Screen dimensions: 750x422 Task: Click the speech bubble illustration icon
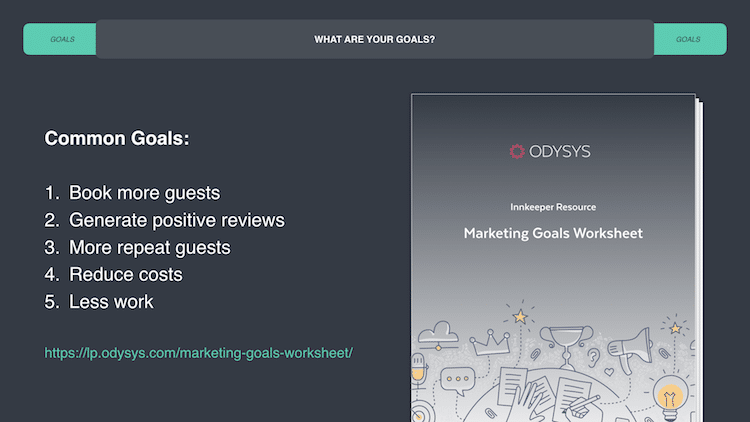click(x=458, y=380)
